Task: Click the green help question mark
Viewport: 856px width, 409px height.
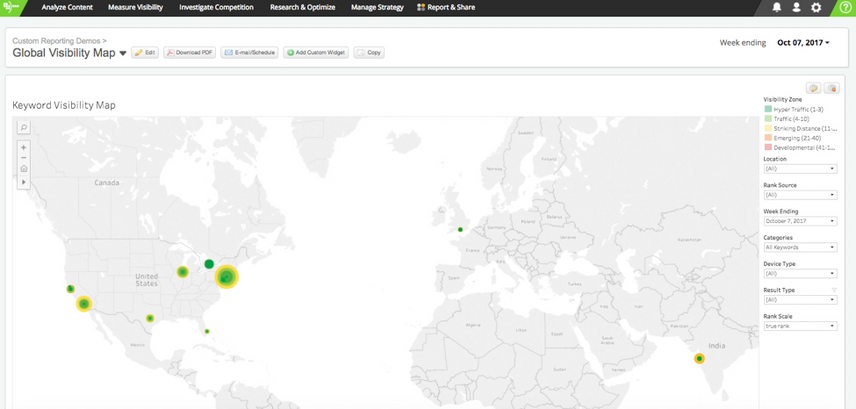Action: [x=845, y=8]
